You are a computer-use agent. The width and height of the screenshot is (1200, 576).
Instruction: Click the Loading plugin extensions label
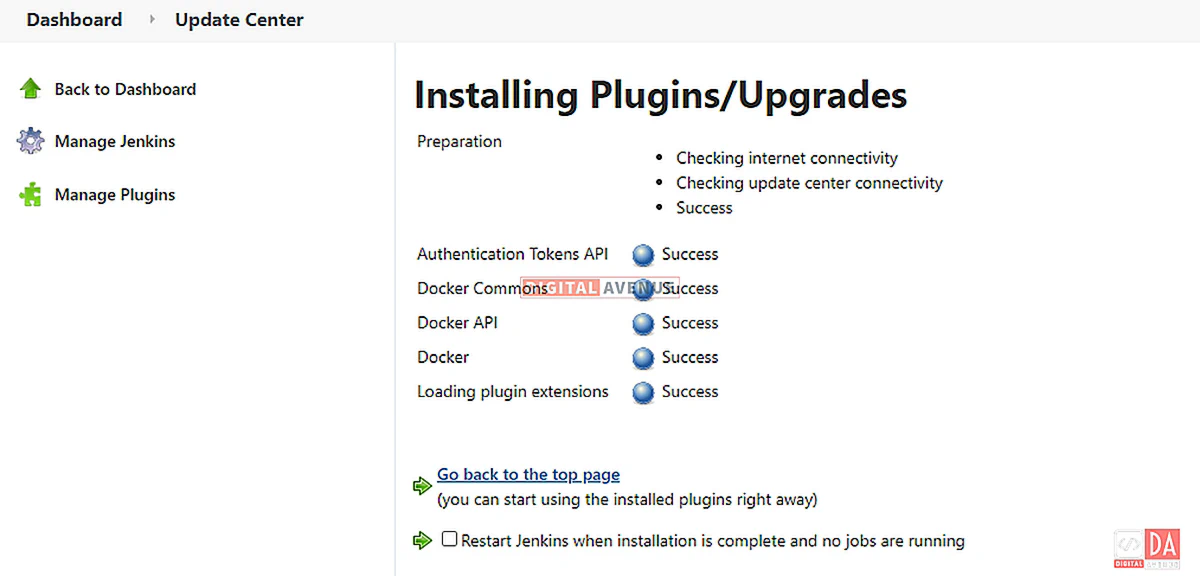(x=513, y=392)
